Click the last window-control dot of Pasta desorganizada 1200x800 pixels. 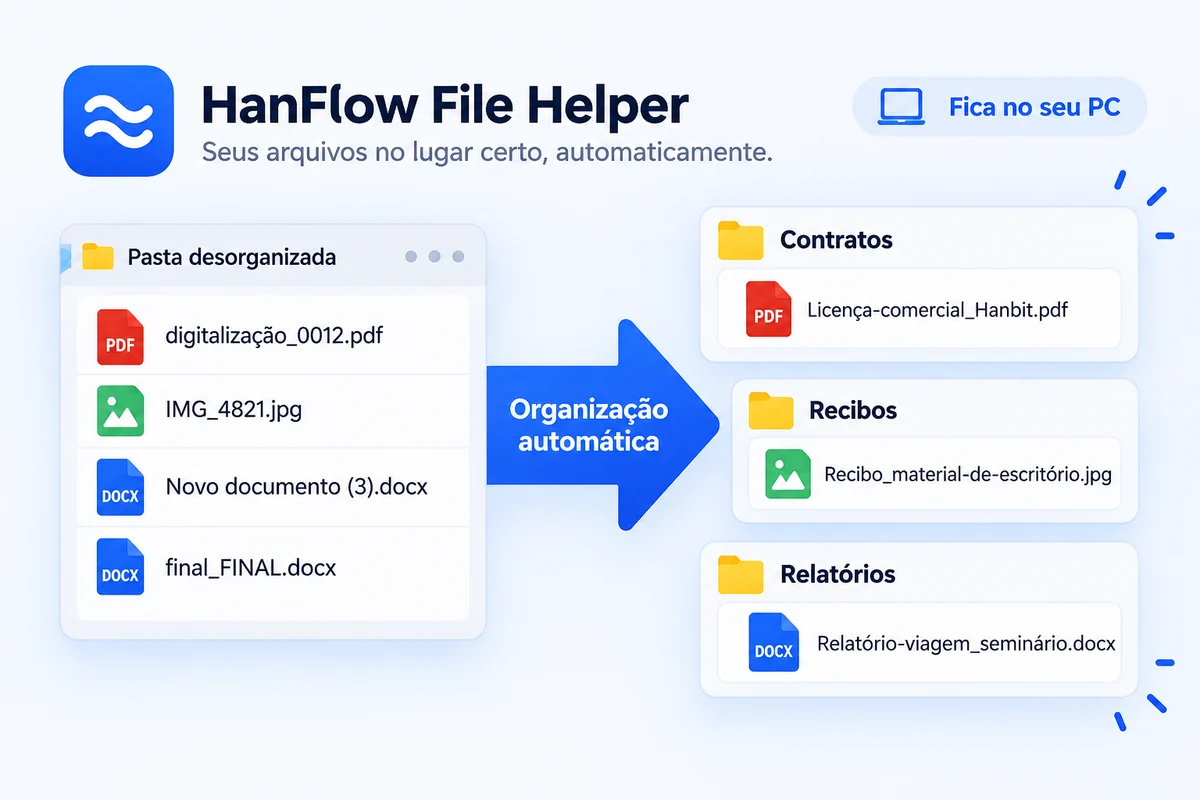[x=458, y=257]
